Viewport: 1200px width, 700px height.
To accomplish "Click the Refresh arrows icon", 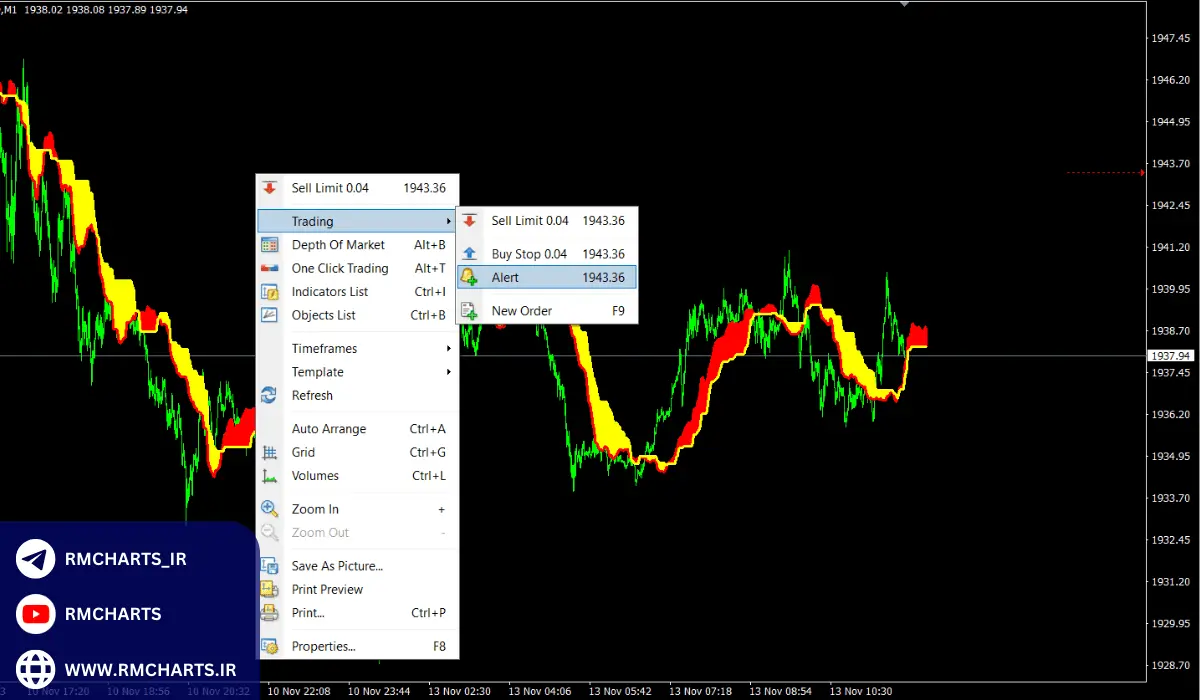I will coord(269,395).
